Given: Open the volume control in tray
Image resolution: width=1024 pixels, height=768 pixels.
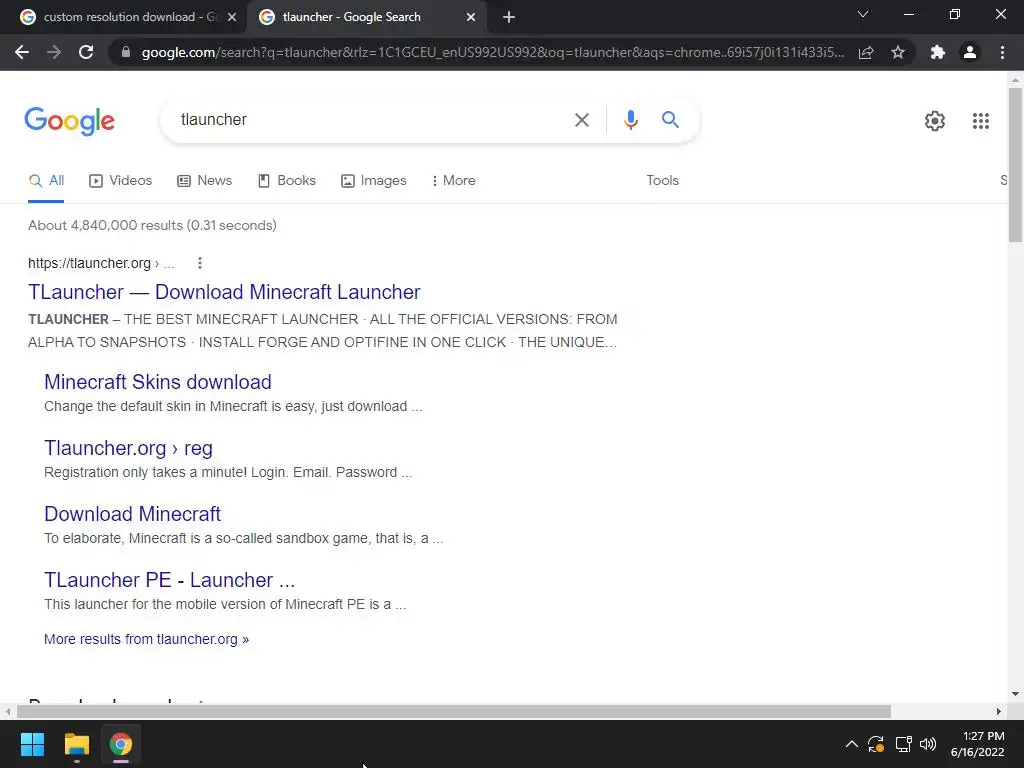Looking at the screenshot, I should pos(928,744).
